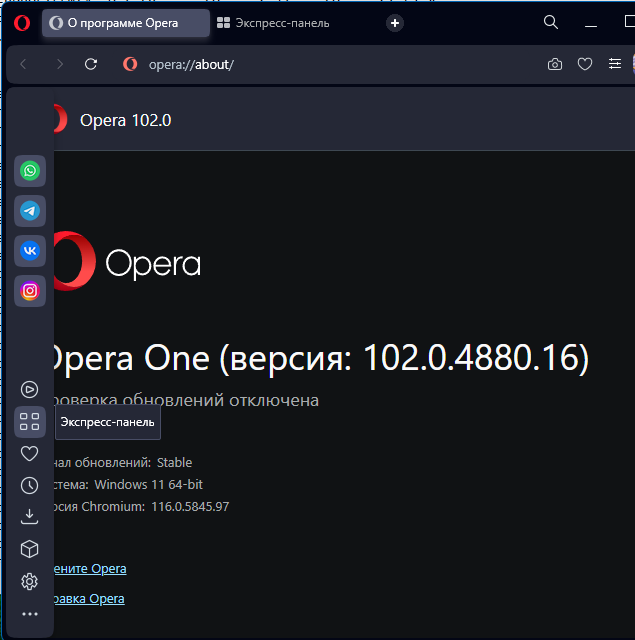Open a new tab with plus button
Image resolution: width=635 pixels, height=640 pixels.
coord(395,23)
